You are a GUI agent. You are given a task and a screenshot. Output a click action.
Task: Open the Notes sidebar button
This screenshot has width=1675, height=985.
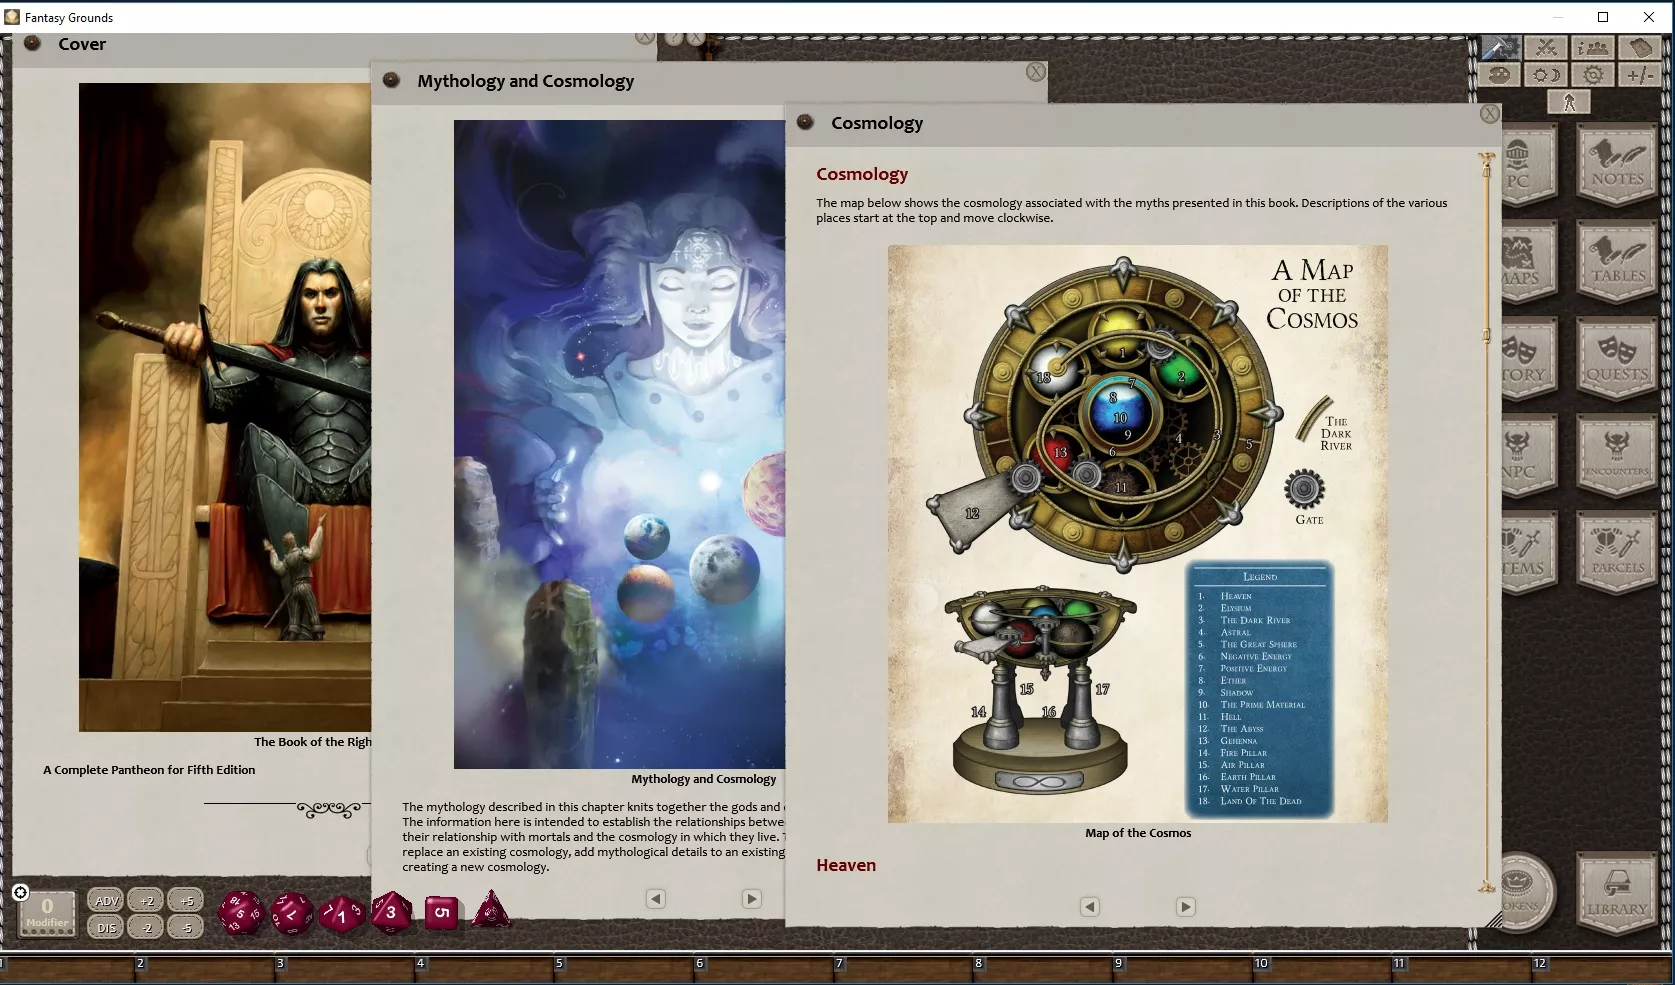tap(1617, 166)
